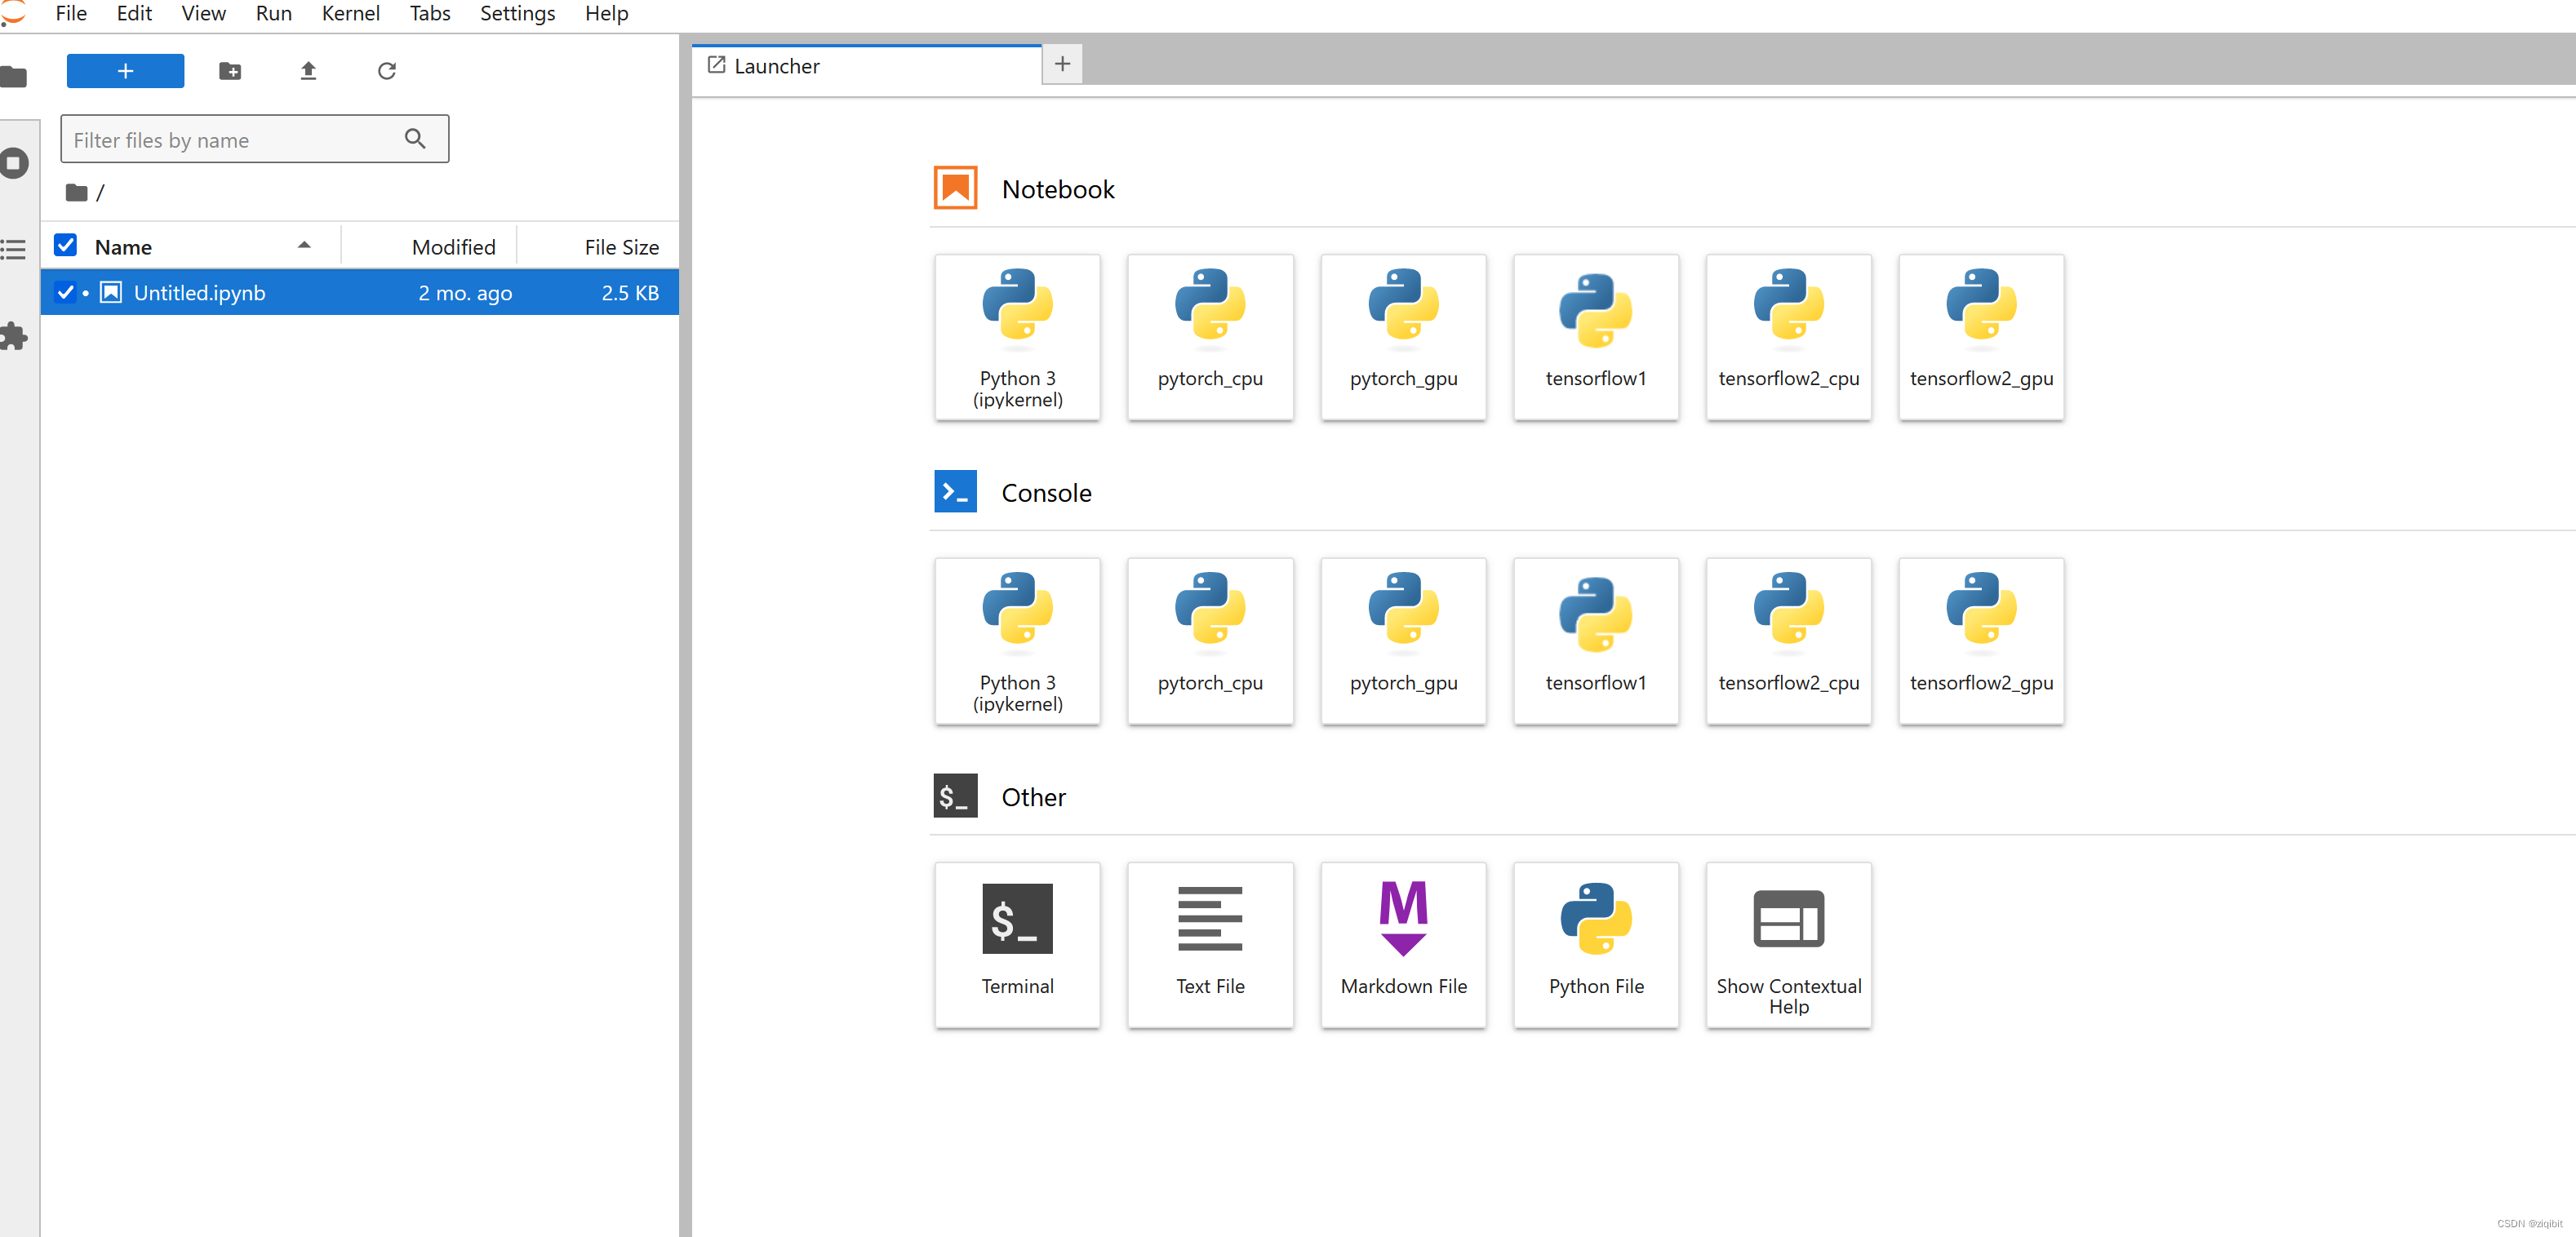Open the Kernel menu
Screen dimensions: 2576x1237
point(351,14)
